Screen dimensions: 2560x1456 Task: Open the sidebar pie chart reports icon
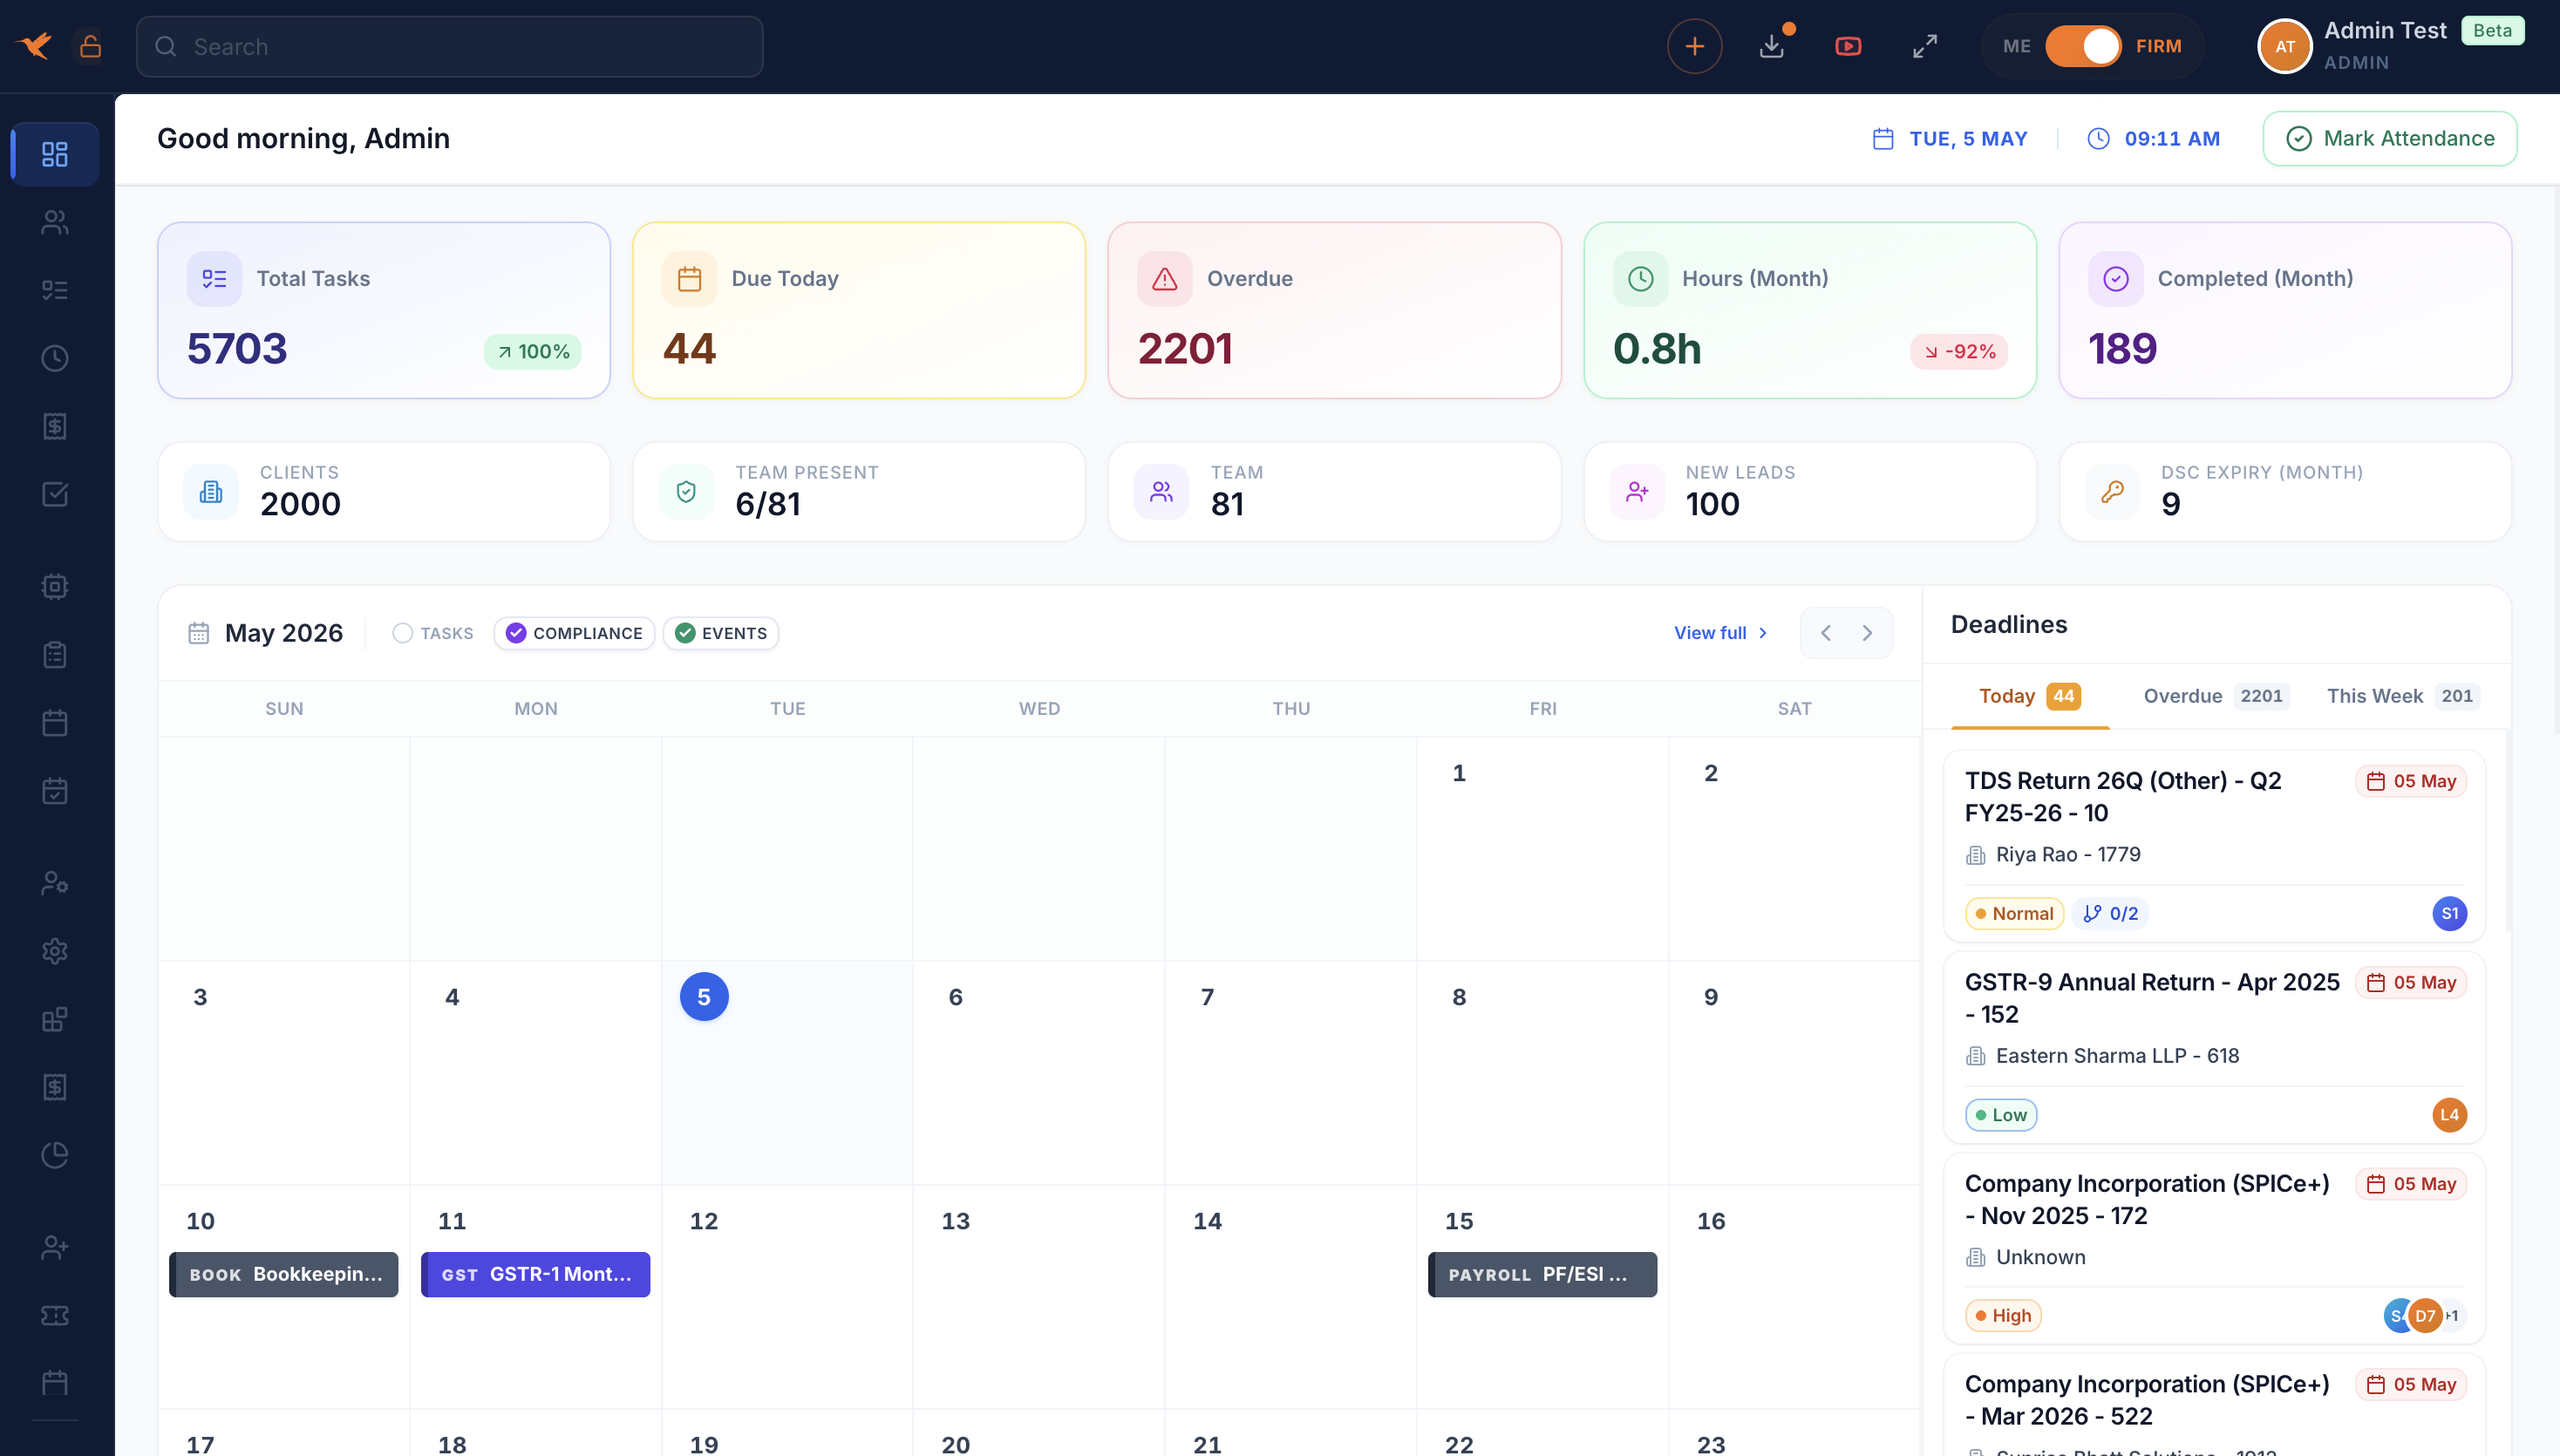pyautogui.click(x=55, y=1155)
